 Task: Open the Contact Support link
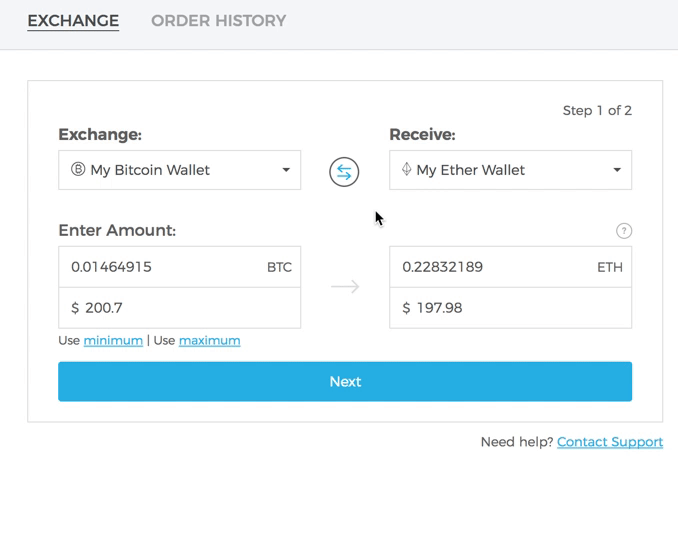click(x=609, y=442)
